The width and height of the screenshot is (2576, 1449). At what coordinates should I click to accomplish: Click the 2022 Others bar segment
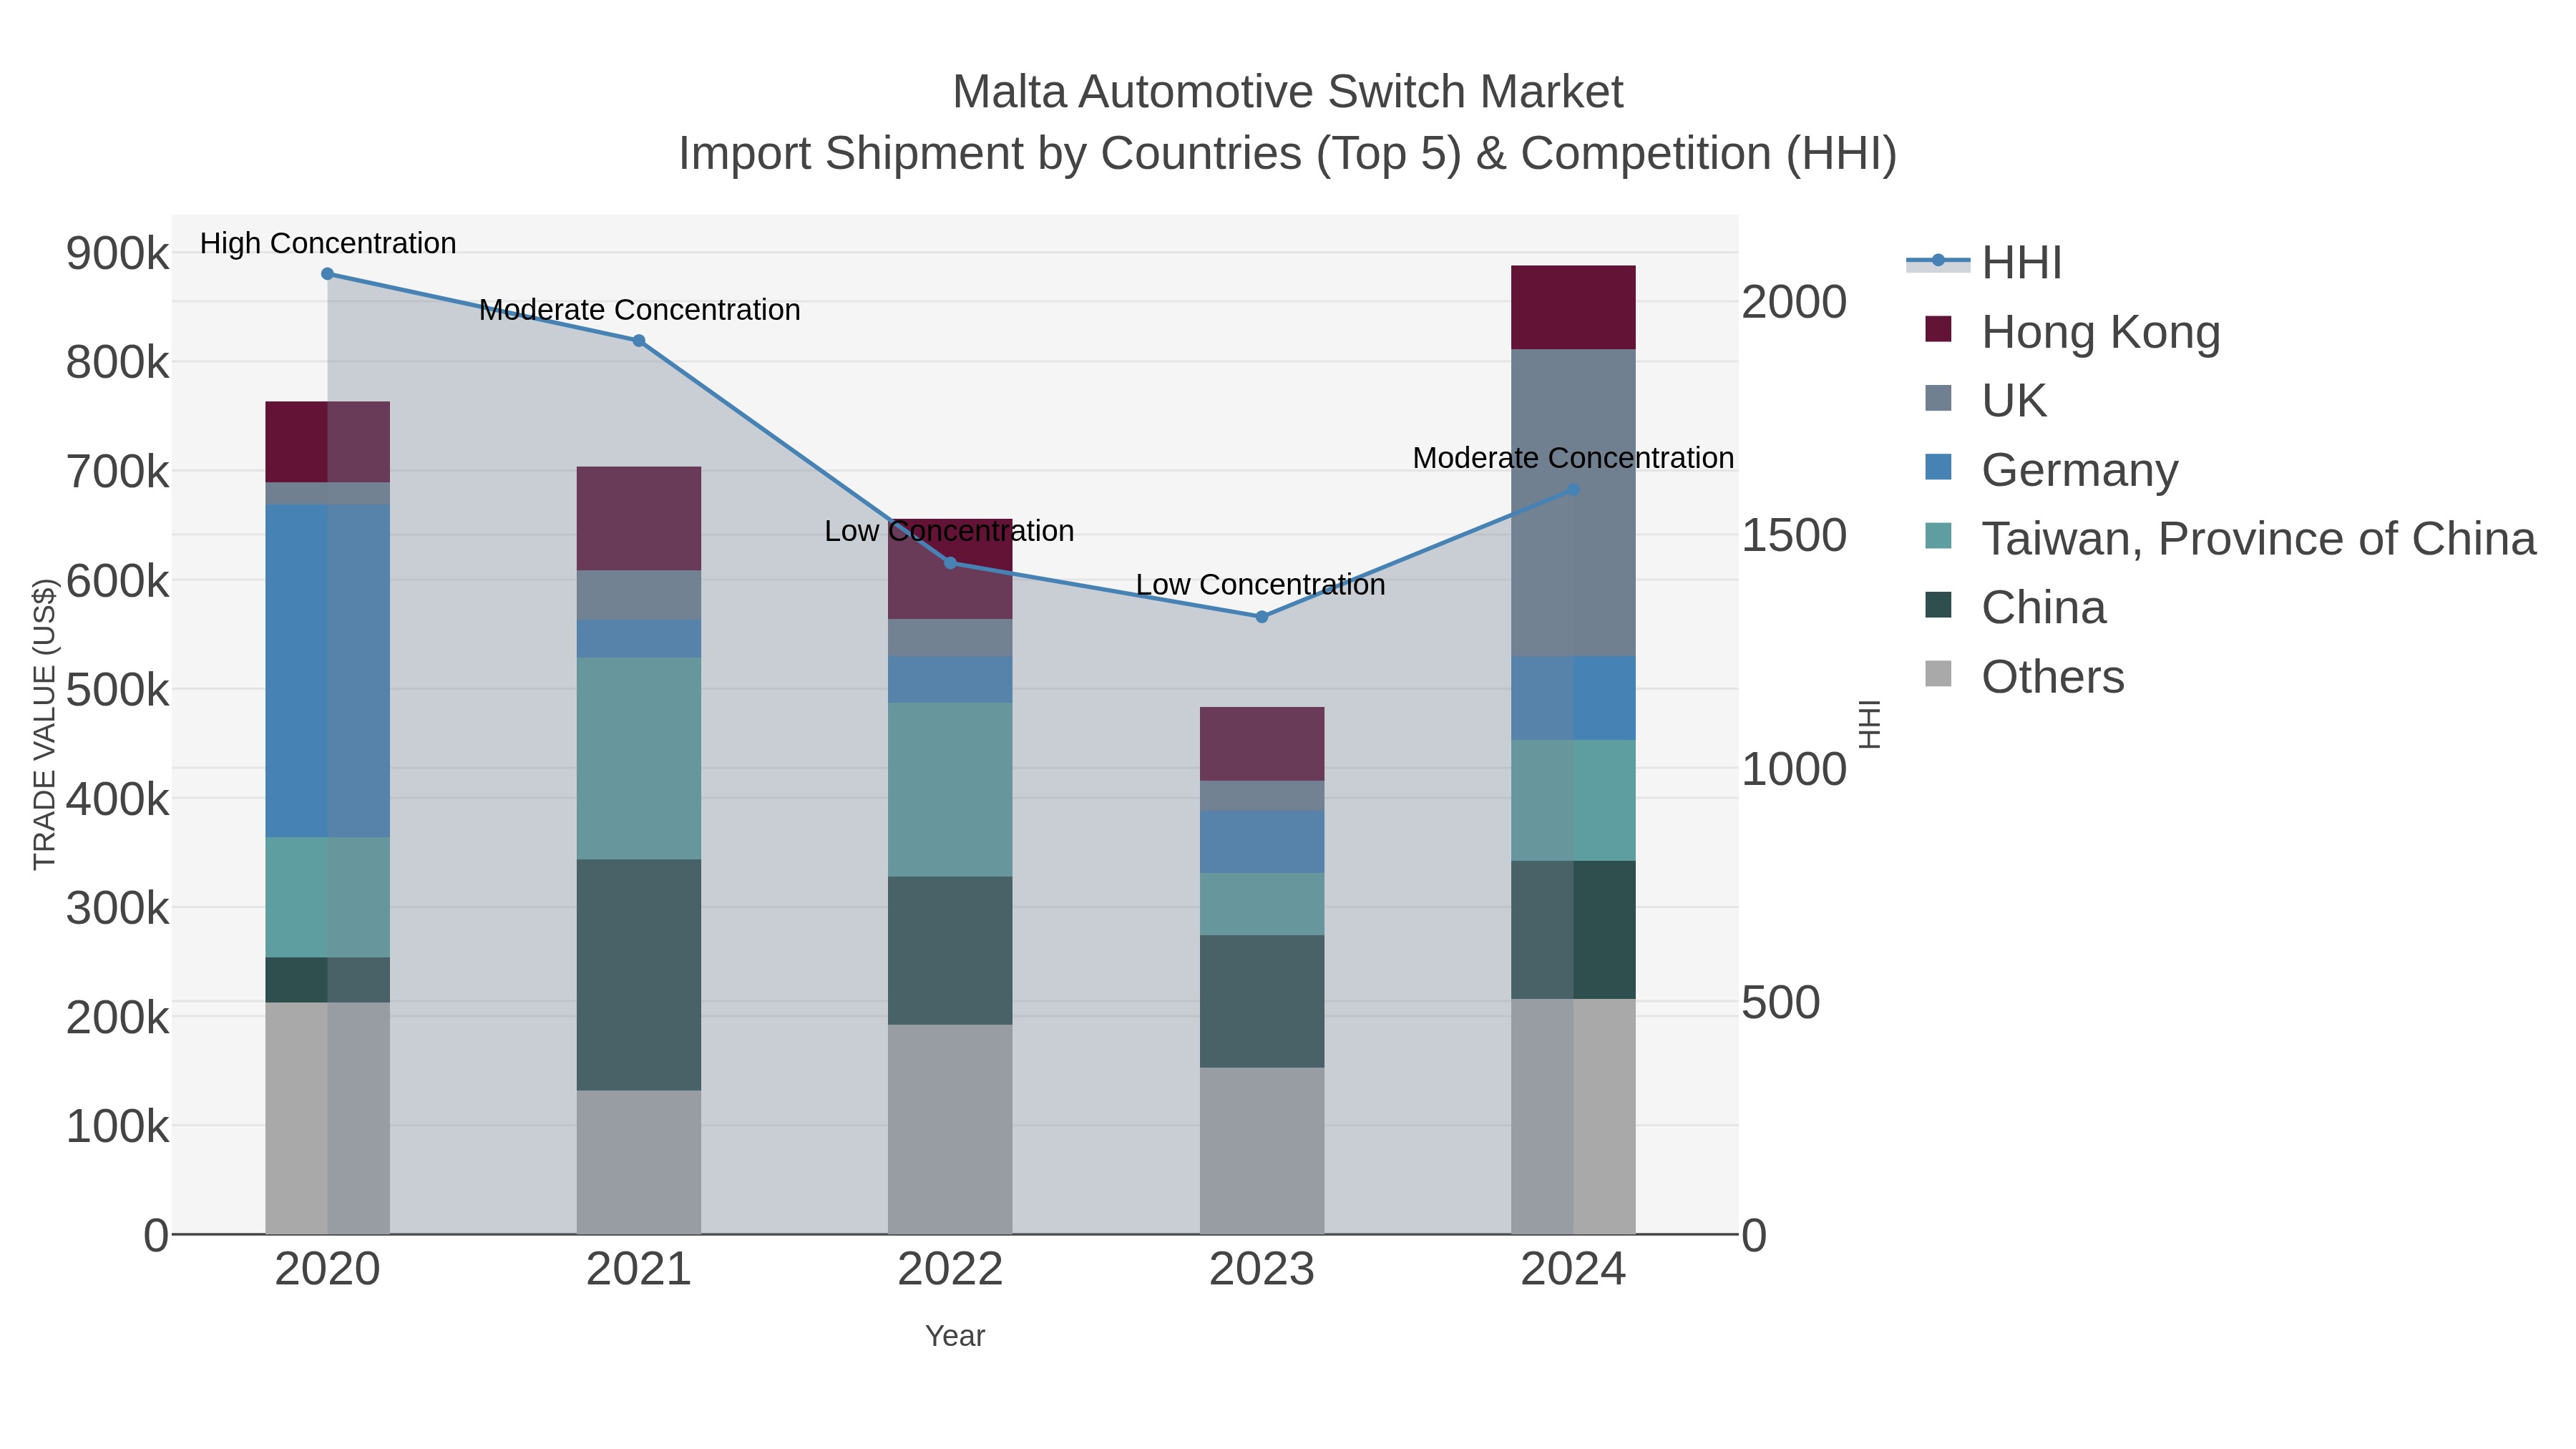(951, 1130)
